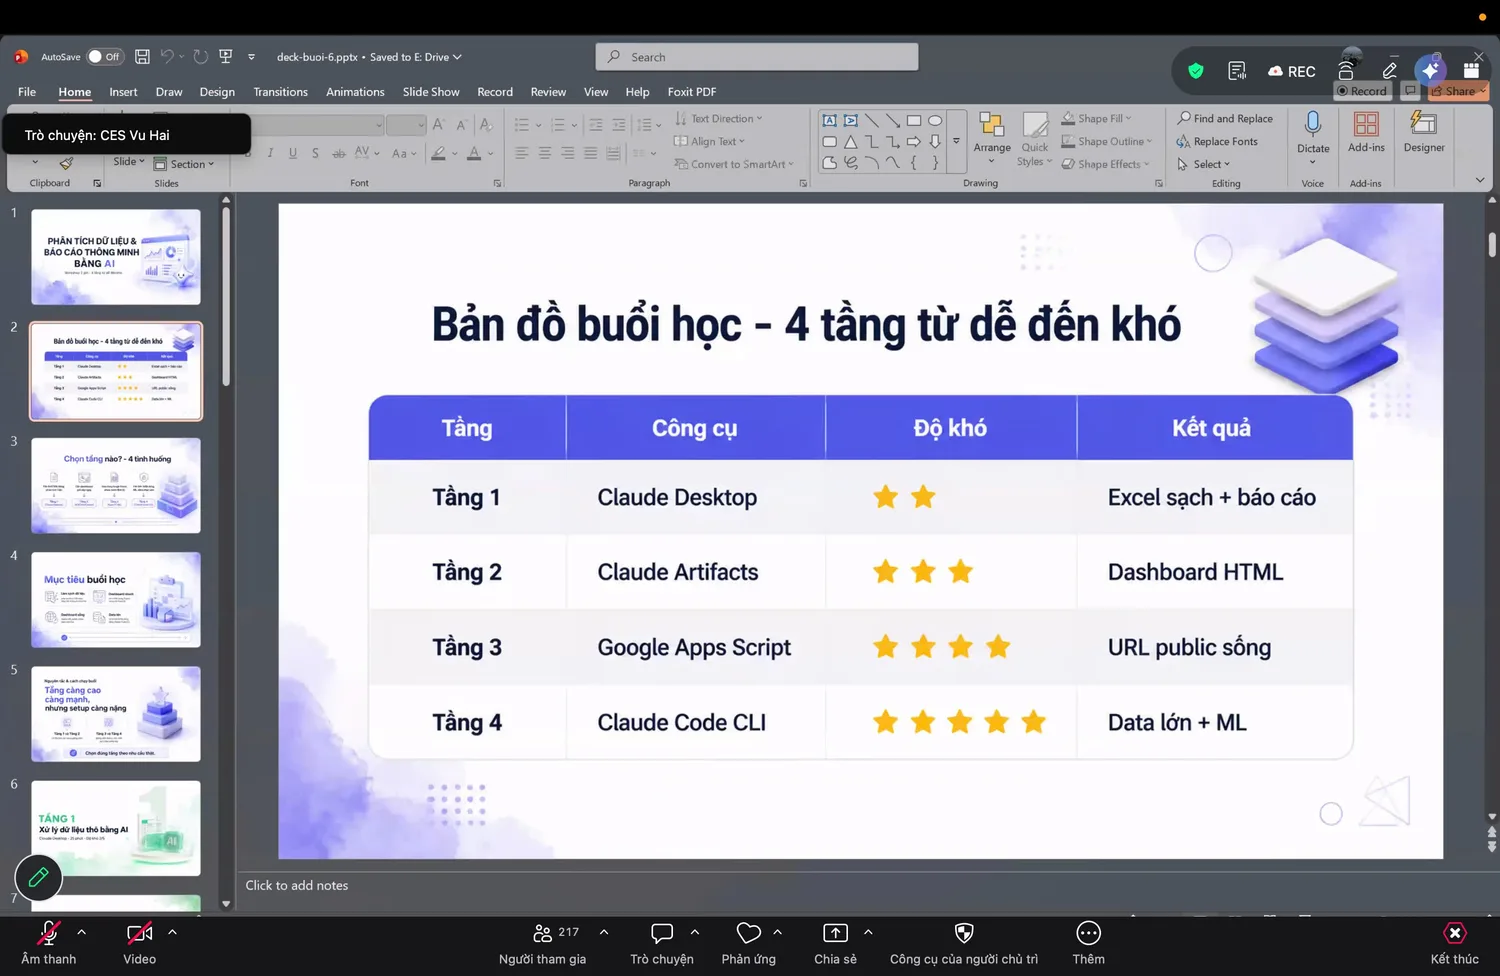Screen dimensions: 1500x976
Task: Open the Designer icon
Action: pyautogui.click(x=1423, y=124)
